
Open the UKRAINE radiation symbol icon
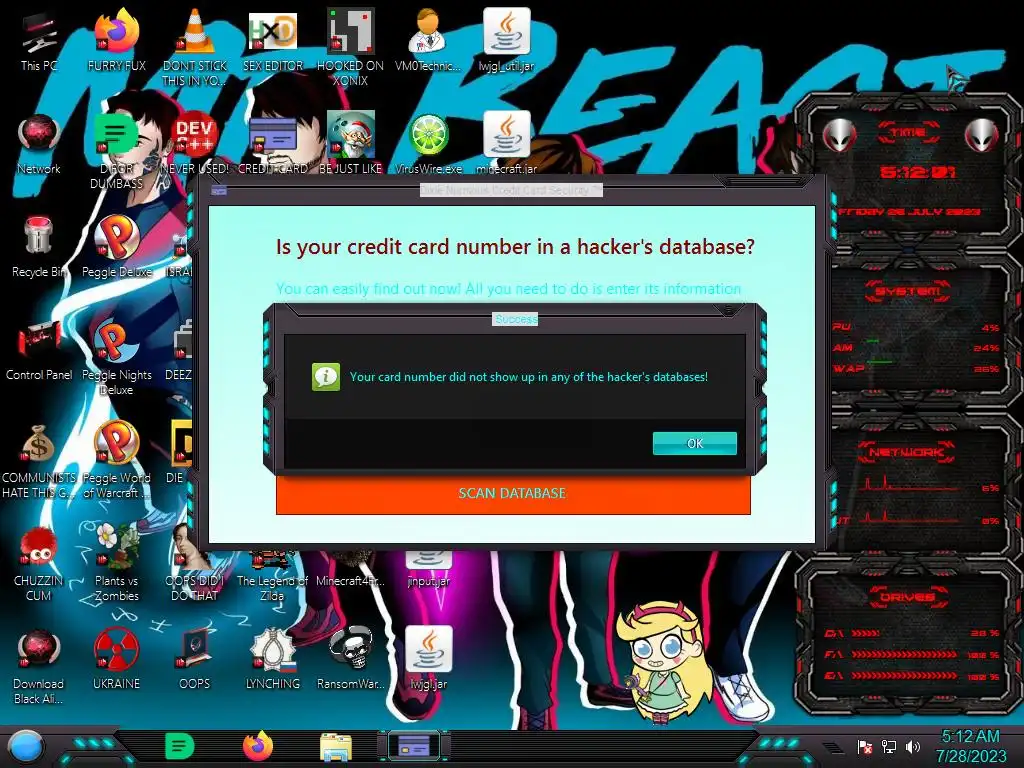coord(117,660)
